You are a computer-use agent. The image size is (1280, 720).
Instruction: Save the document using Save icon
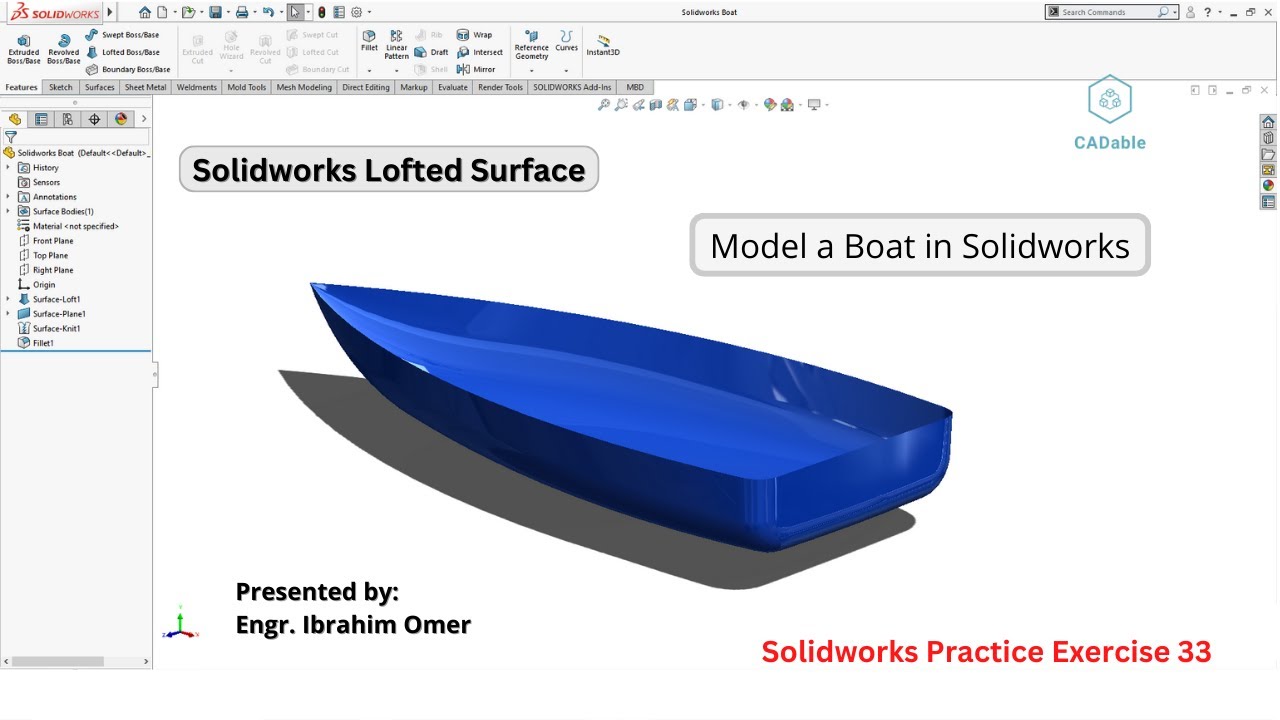click(215, 12)
